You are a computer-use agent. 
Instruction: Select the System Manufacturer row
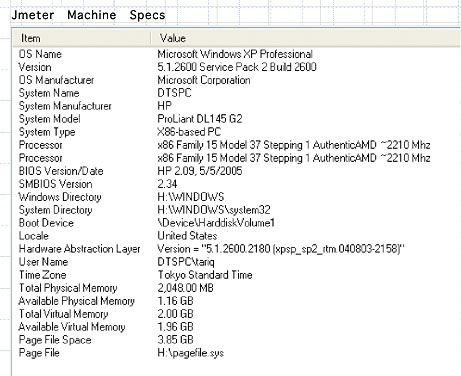[237, 106]
